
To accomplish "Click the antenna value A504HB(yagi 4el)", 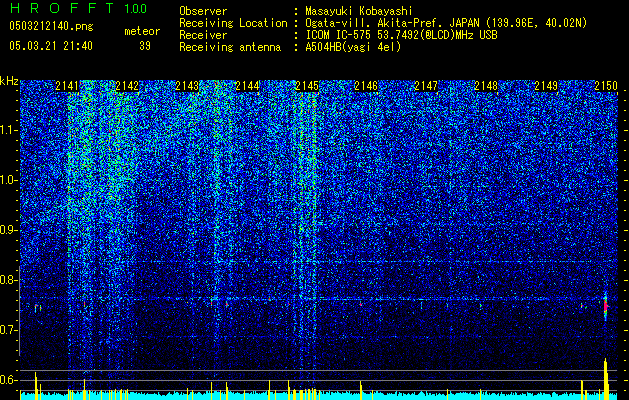I will [x=353, y=47].
